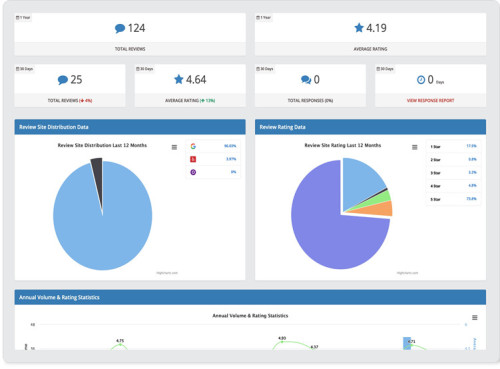Select the 5 Star legend row

coord(453,199)
